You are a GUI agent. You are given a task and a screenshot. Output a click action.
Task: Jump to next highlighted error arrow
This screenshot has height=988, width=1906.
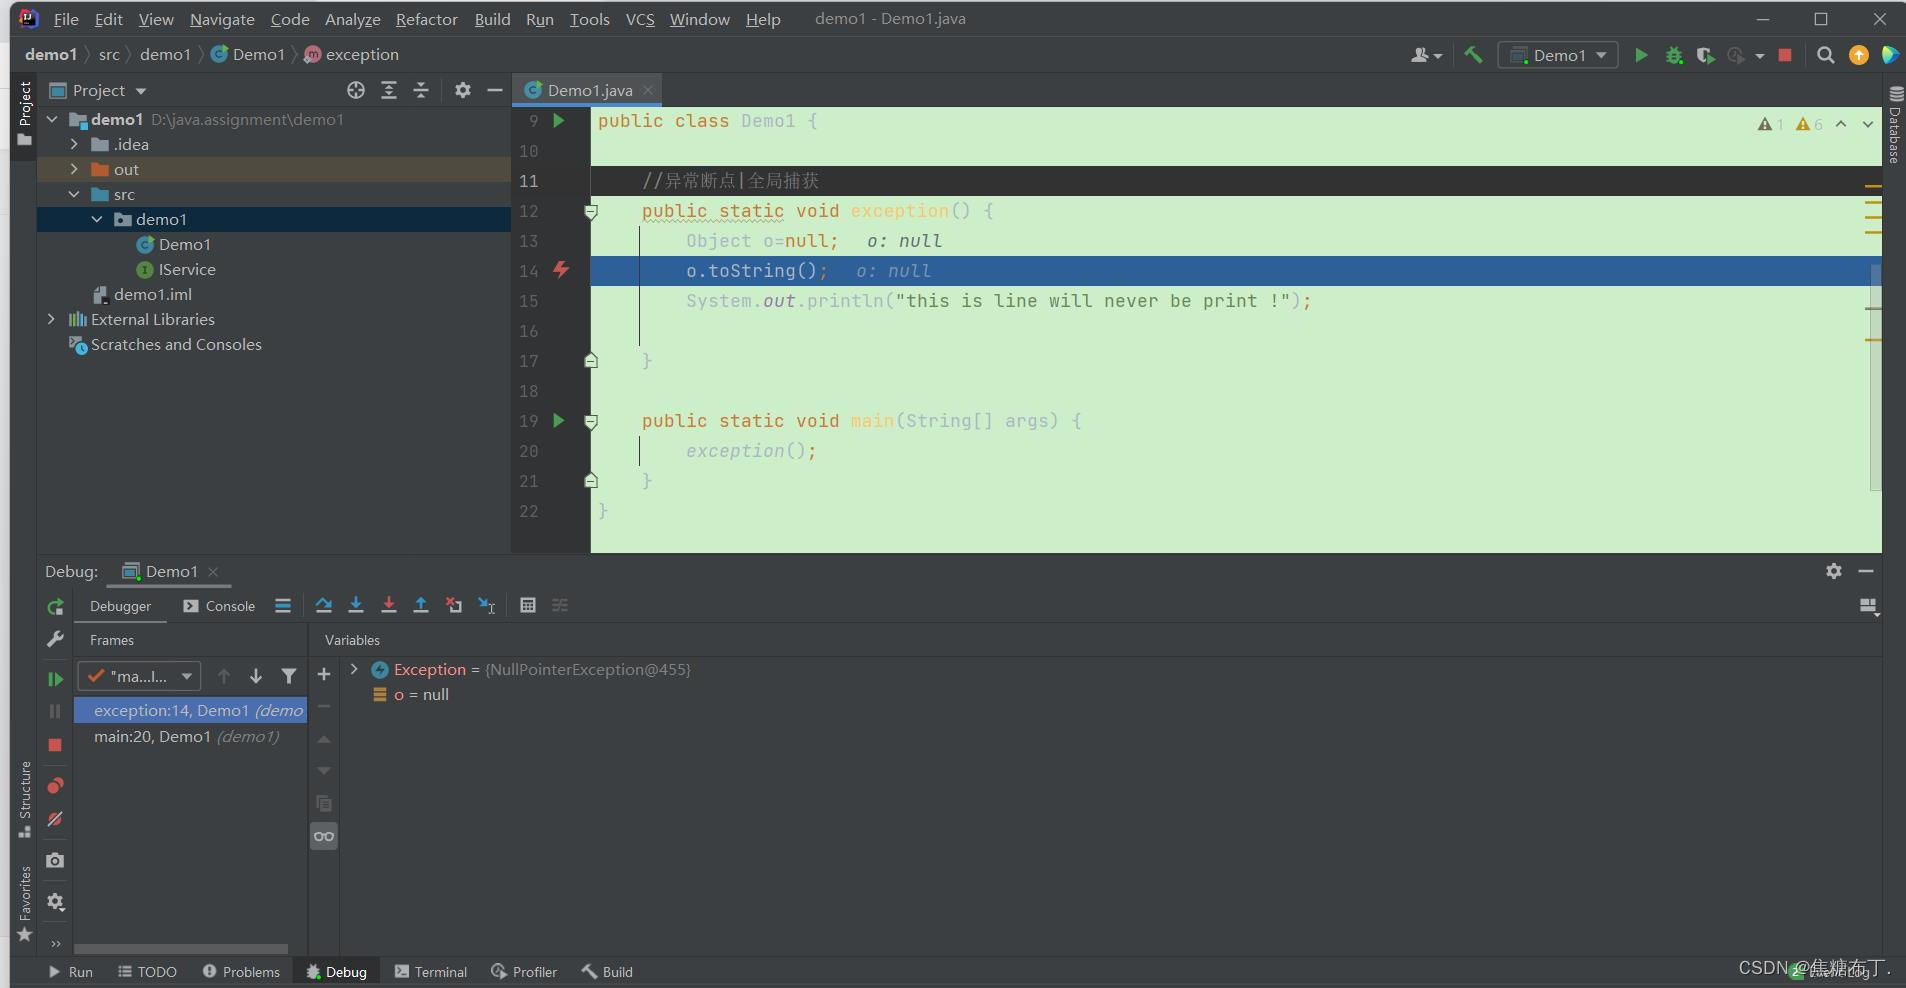tap(1867, 124)
